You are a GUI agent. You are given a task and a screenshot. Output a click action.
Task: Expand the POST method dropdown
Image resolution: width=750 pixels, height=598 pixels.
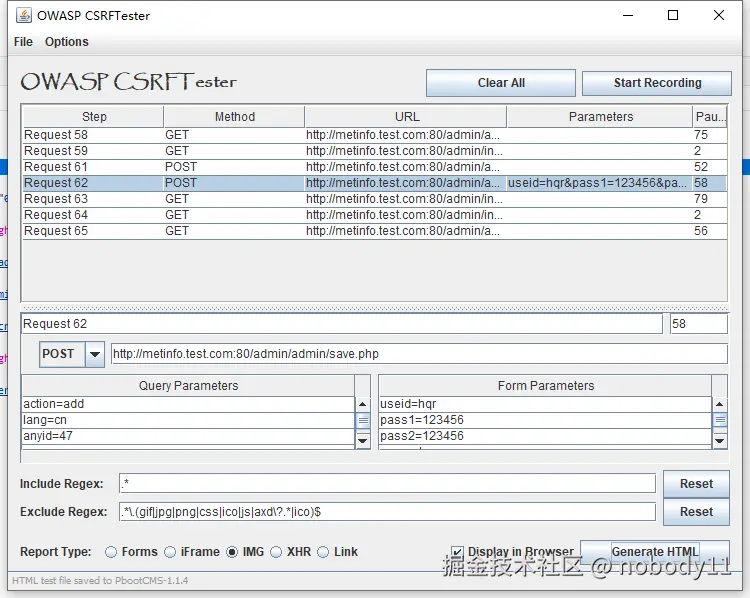95,354
